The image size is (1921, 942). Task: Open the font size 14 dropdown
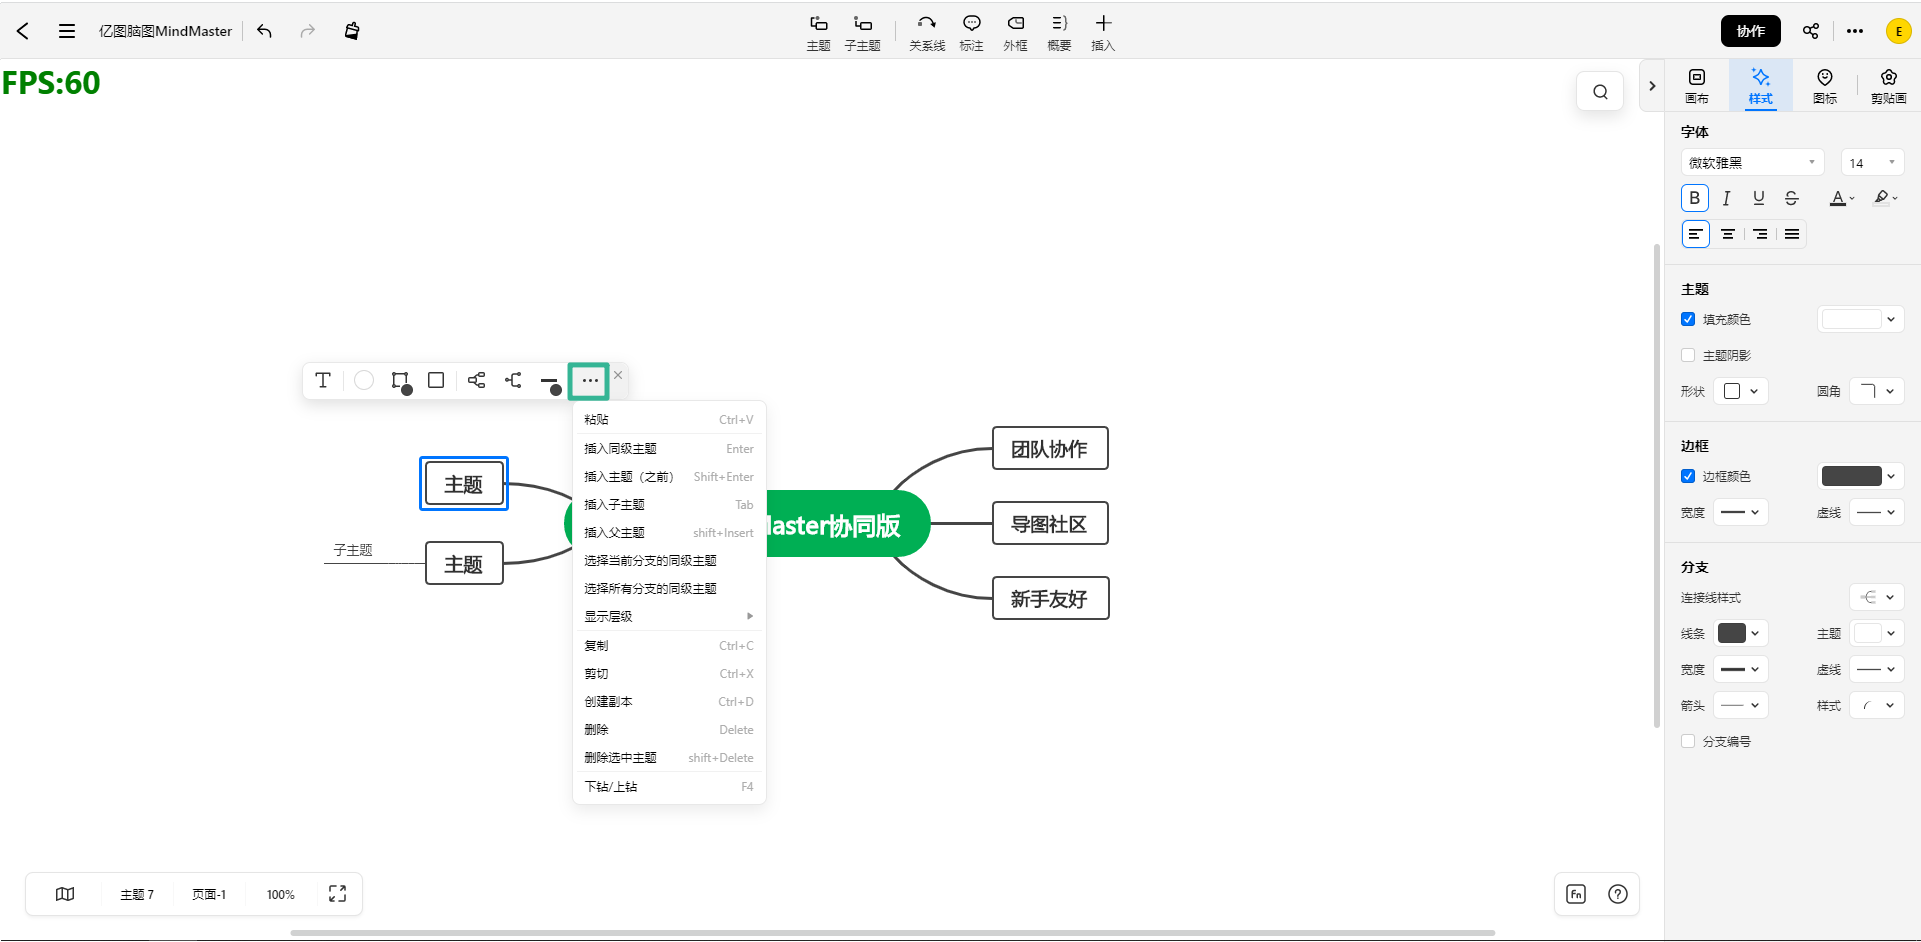[1871, 163]
